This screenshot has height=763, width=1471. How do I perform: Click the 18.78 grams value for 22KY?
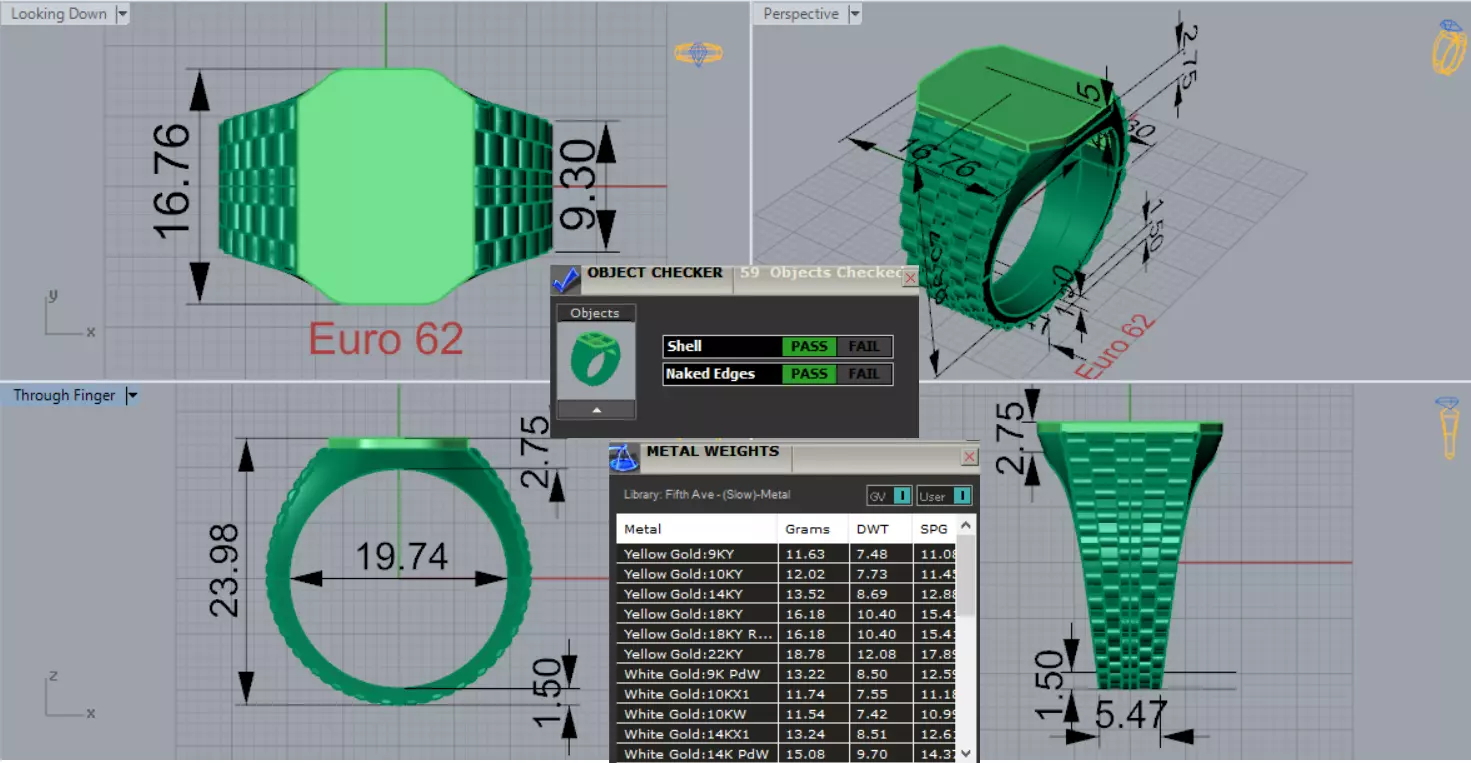click(805, 654)
